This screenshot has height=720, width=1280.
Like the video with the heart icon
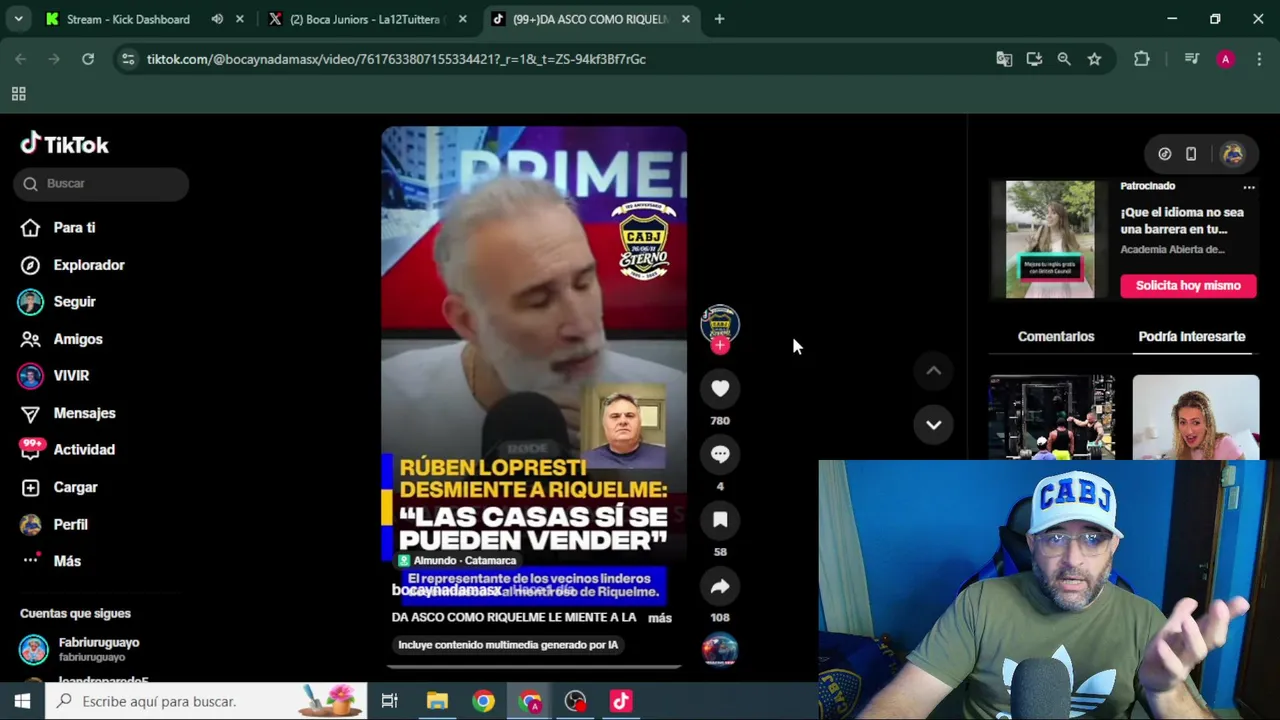pos(720,388)
